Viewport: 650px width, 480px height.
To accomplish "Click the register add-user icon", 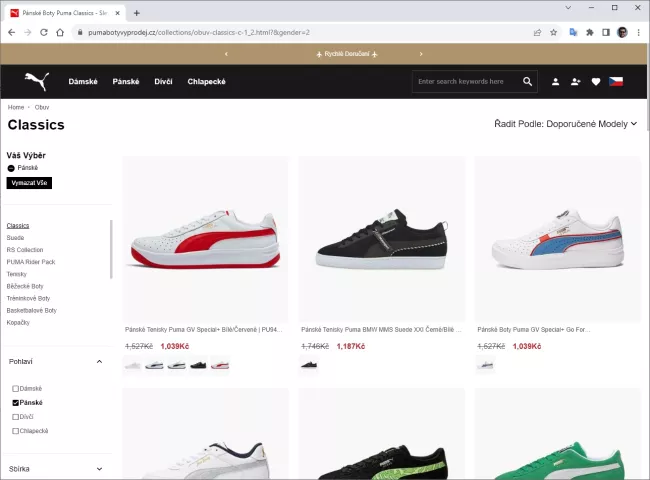I will click(575, 82).
